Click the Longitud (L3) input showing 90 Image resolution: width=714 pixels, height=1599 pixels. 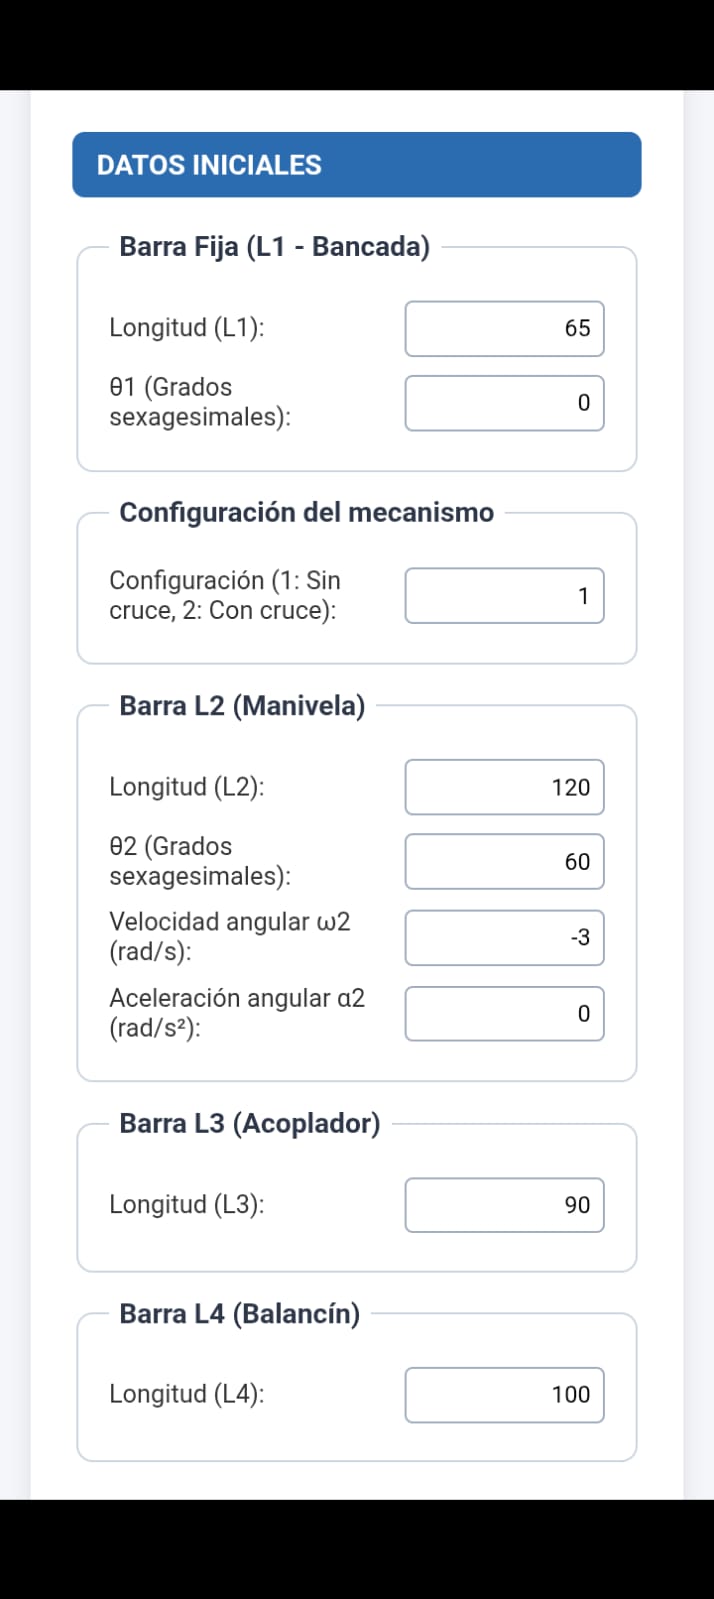pyautogui.click(x=504, y=1205)
